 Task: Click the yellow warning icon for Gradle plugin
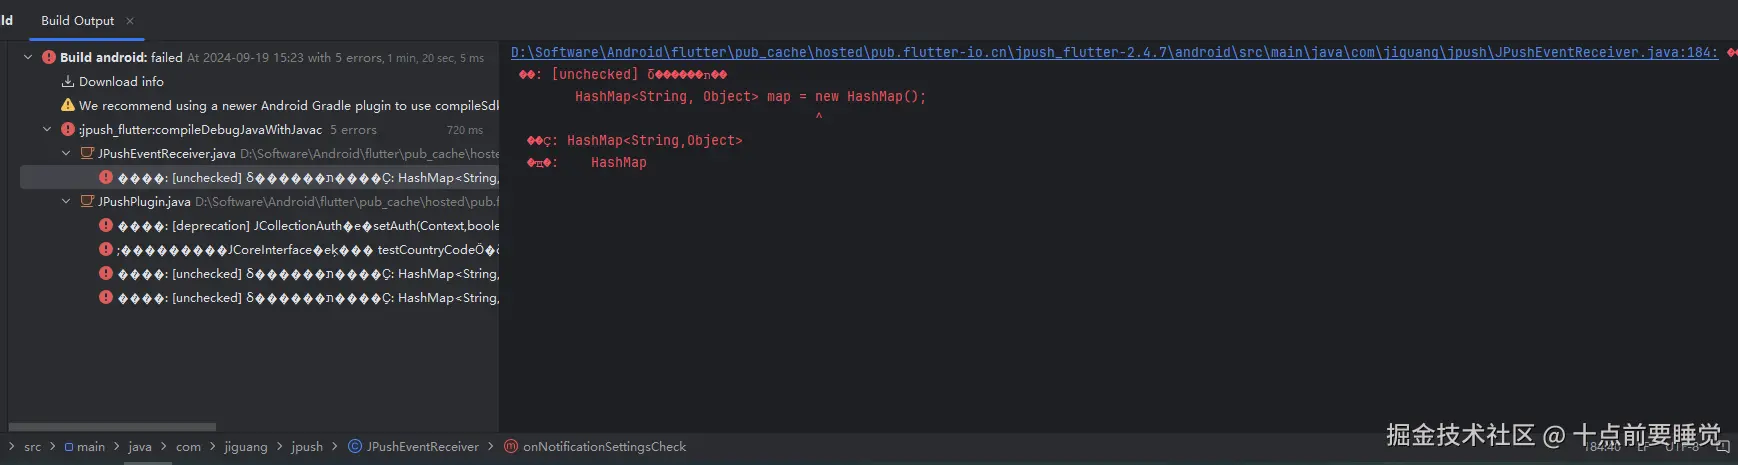coord(68,106)
